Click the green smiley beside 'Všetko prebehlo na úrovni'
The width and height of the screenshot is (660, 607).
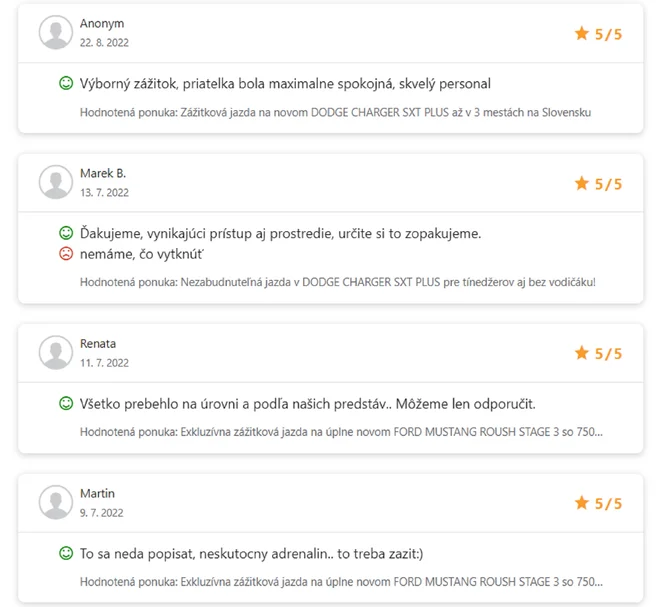pos(66,403)
